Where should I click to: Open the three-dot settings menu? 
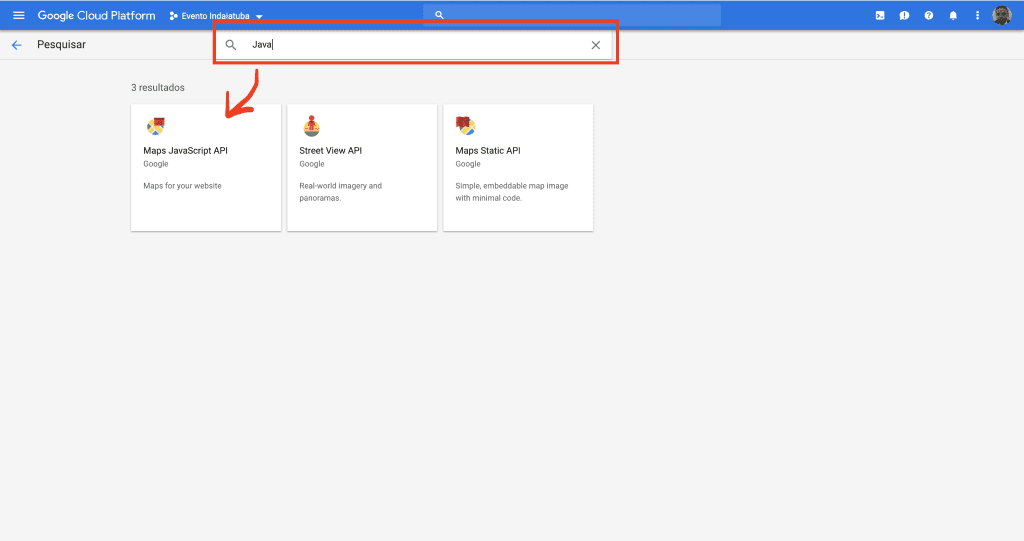pos(977,15)
